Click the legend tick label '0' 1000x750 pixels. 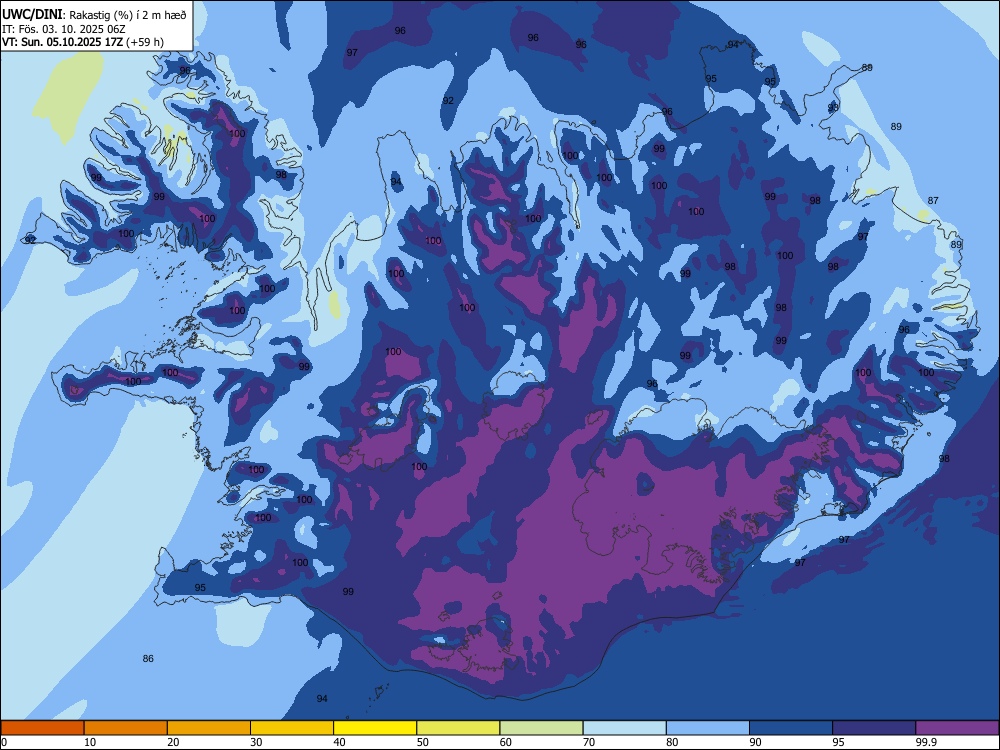coord(4,742)
